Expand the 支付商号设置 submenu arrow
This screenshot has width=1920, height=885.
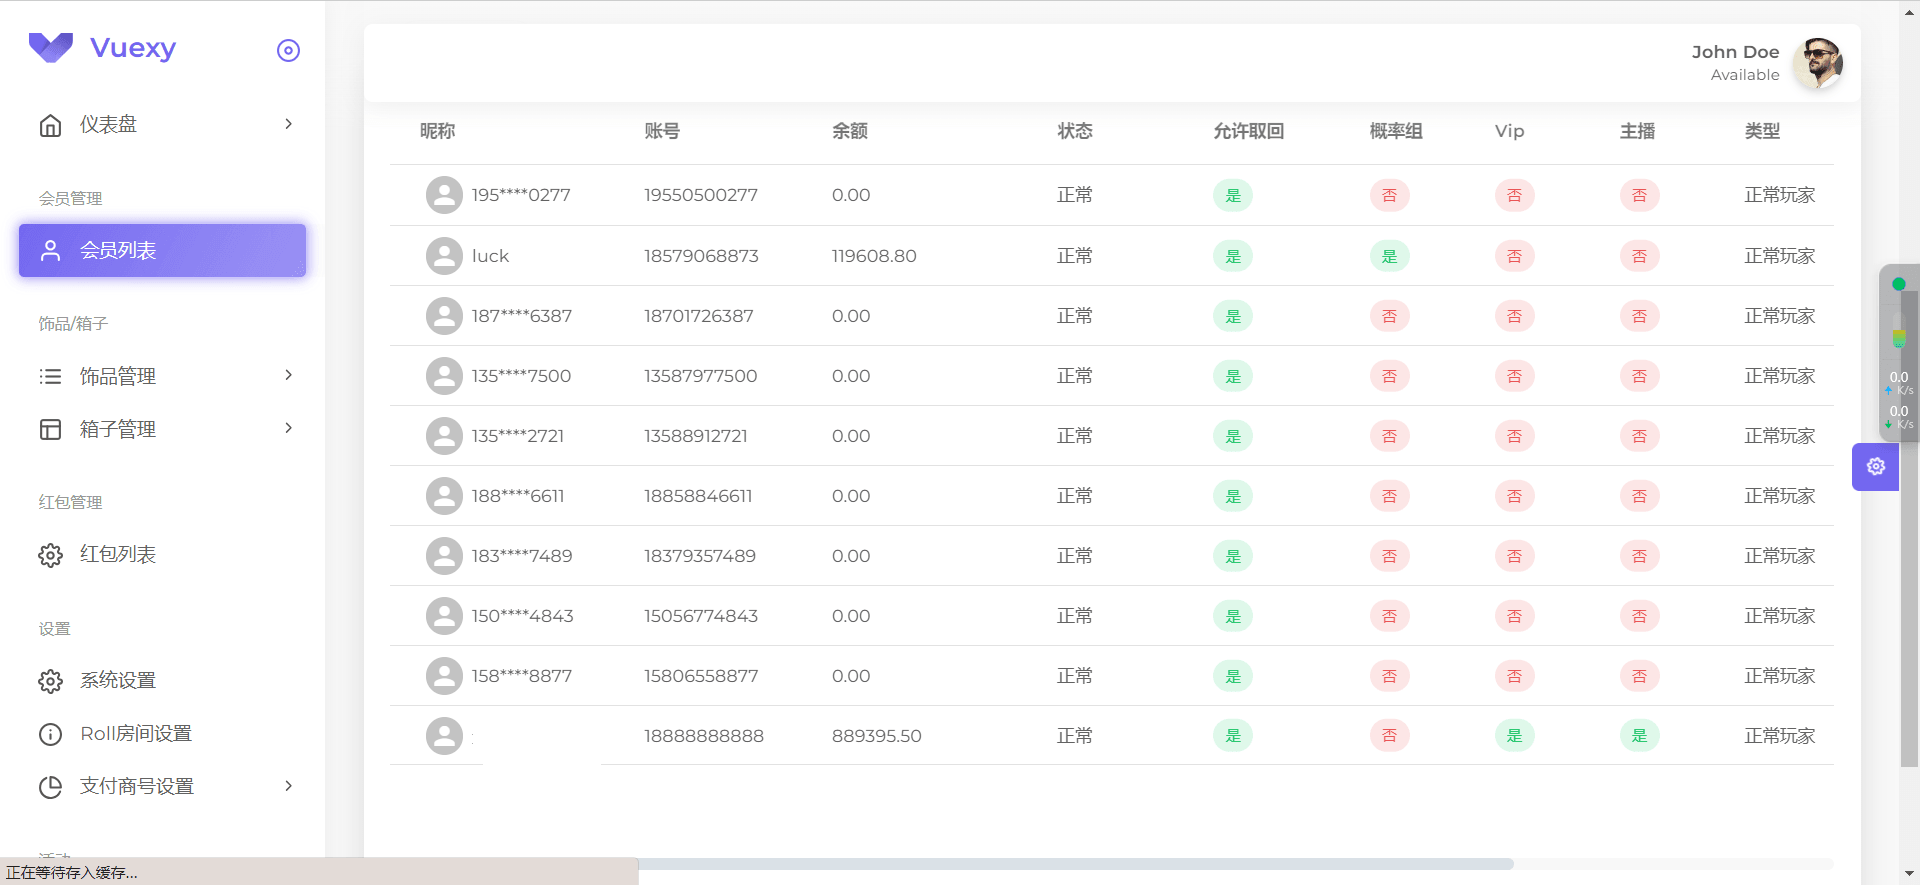(x=288, y=786)
